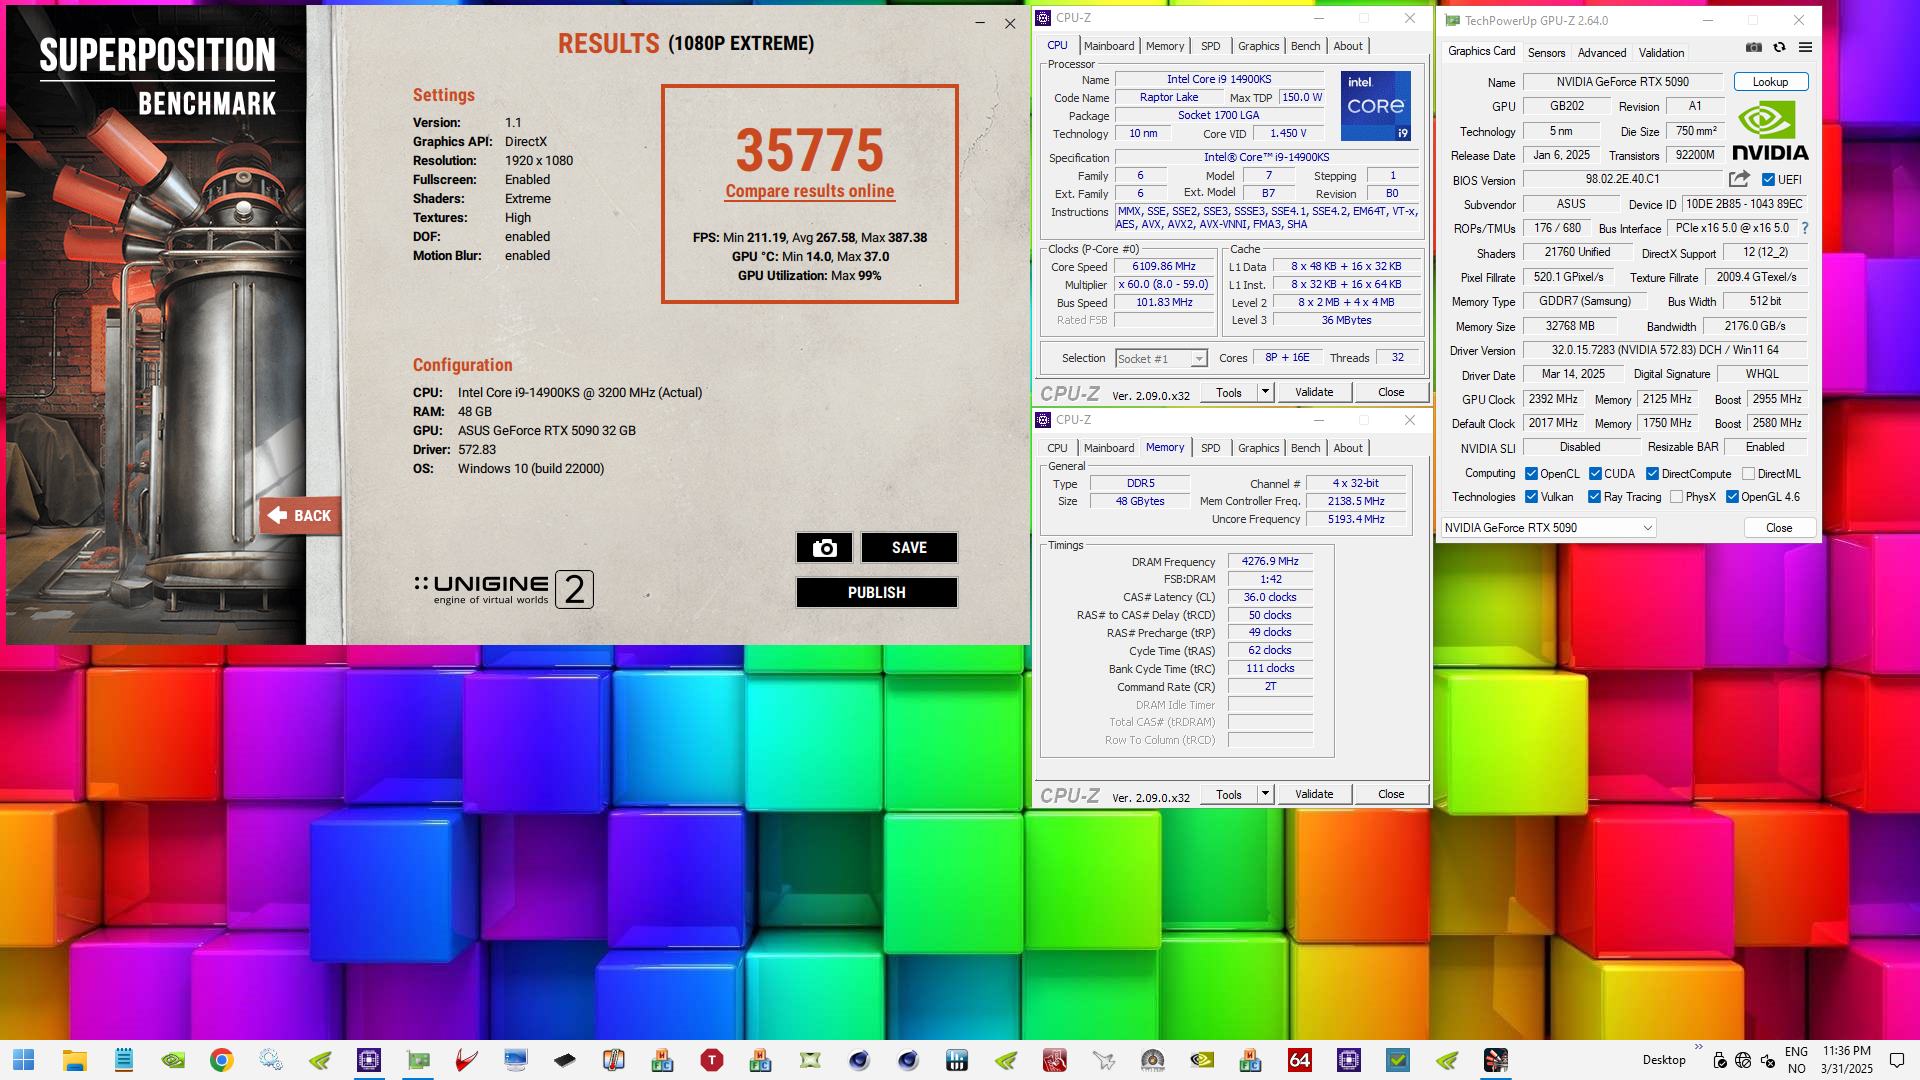Toggle PhysX checkbox in GPU-Z
The image size is (1920, 1080).
coord(1676,497)
